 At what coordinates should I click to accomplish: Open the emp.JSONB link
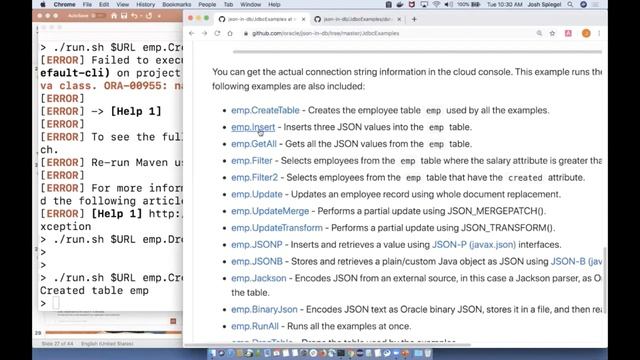click(x=257, y=261)
